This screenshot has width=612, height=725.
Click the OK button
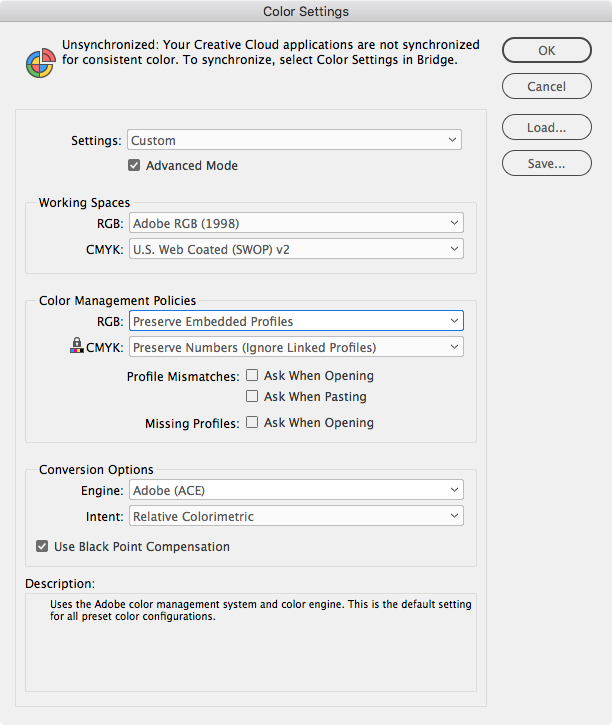pos(546,50)
